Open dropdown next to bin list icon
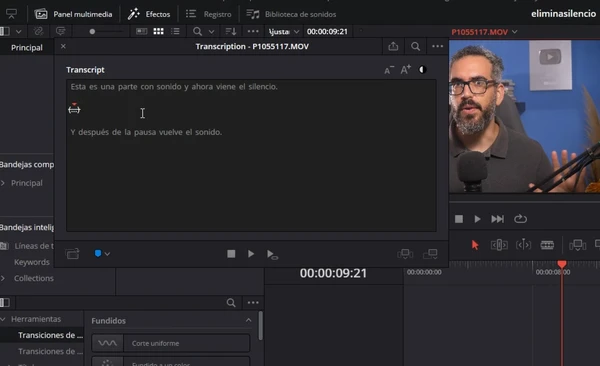Screen dimensions: 600x366 pyautogui.click(x=18, y=31)
